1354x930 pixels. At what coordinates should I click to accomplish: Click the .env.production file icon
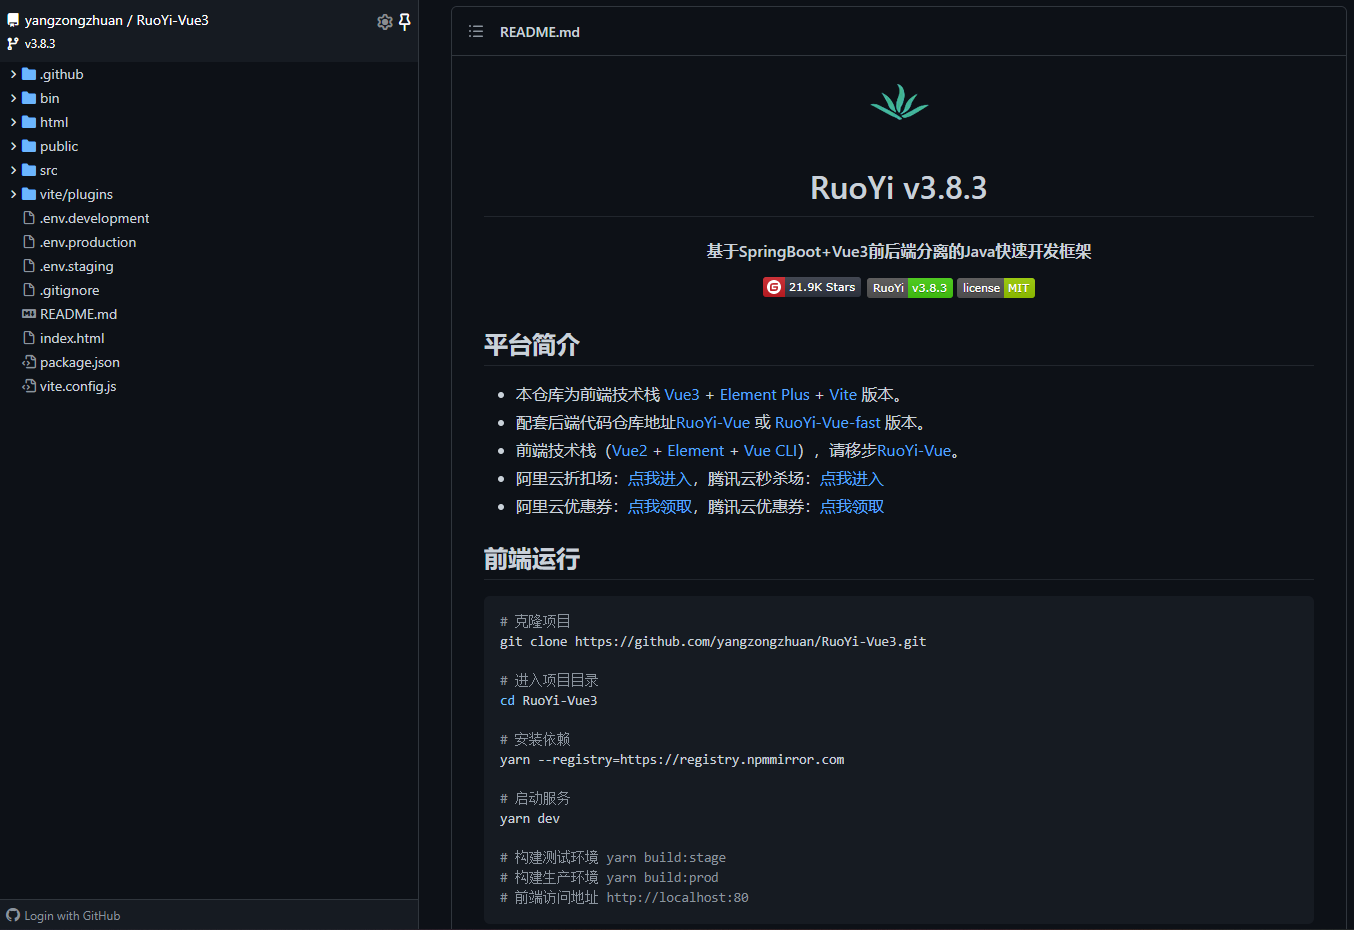click(x=29, y=242)
